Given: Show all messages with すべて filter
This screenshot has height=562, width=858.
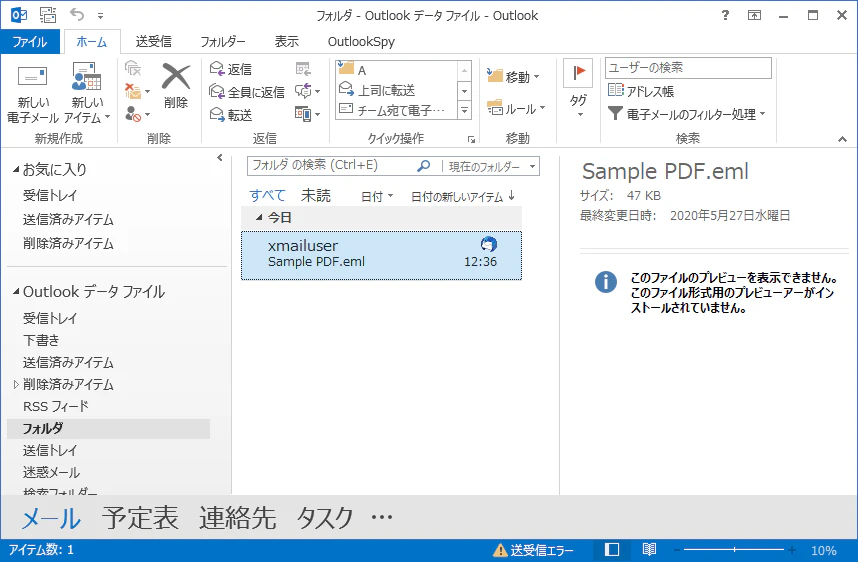Looking at the screenshot, I should [268, 196].
